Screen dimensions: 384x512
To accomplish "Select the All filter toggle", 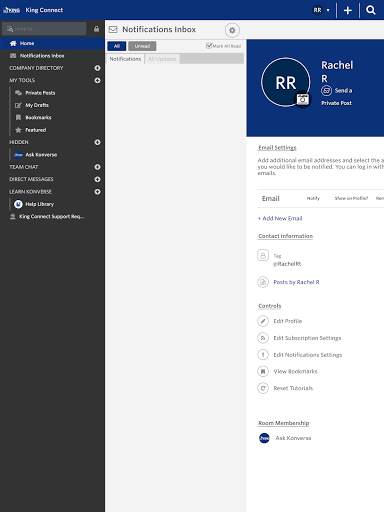I will (117, 46).
